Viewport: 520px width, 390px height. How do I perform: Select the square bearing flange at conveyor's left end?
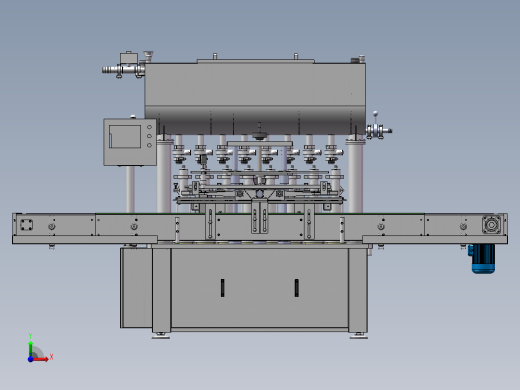[x=26, y=225]
